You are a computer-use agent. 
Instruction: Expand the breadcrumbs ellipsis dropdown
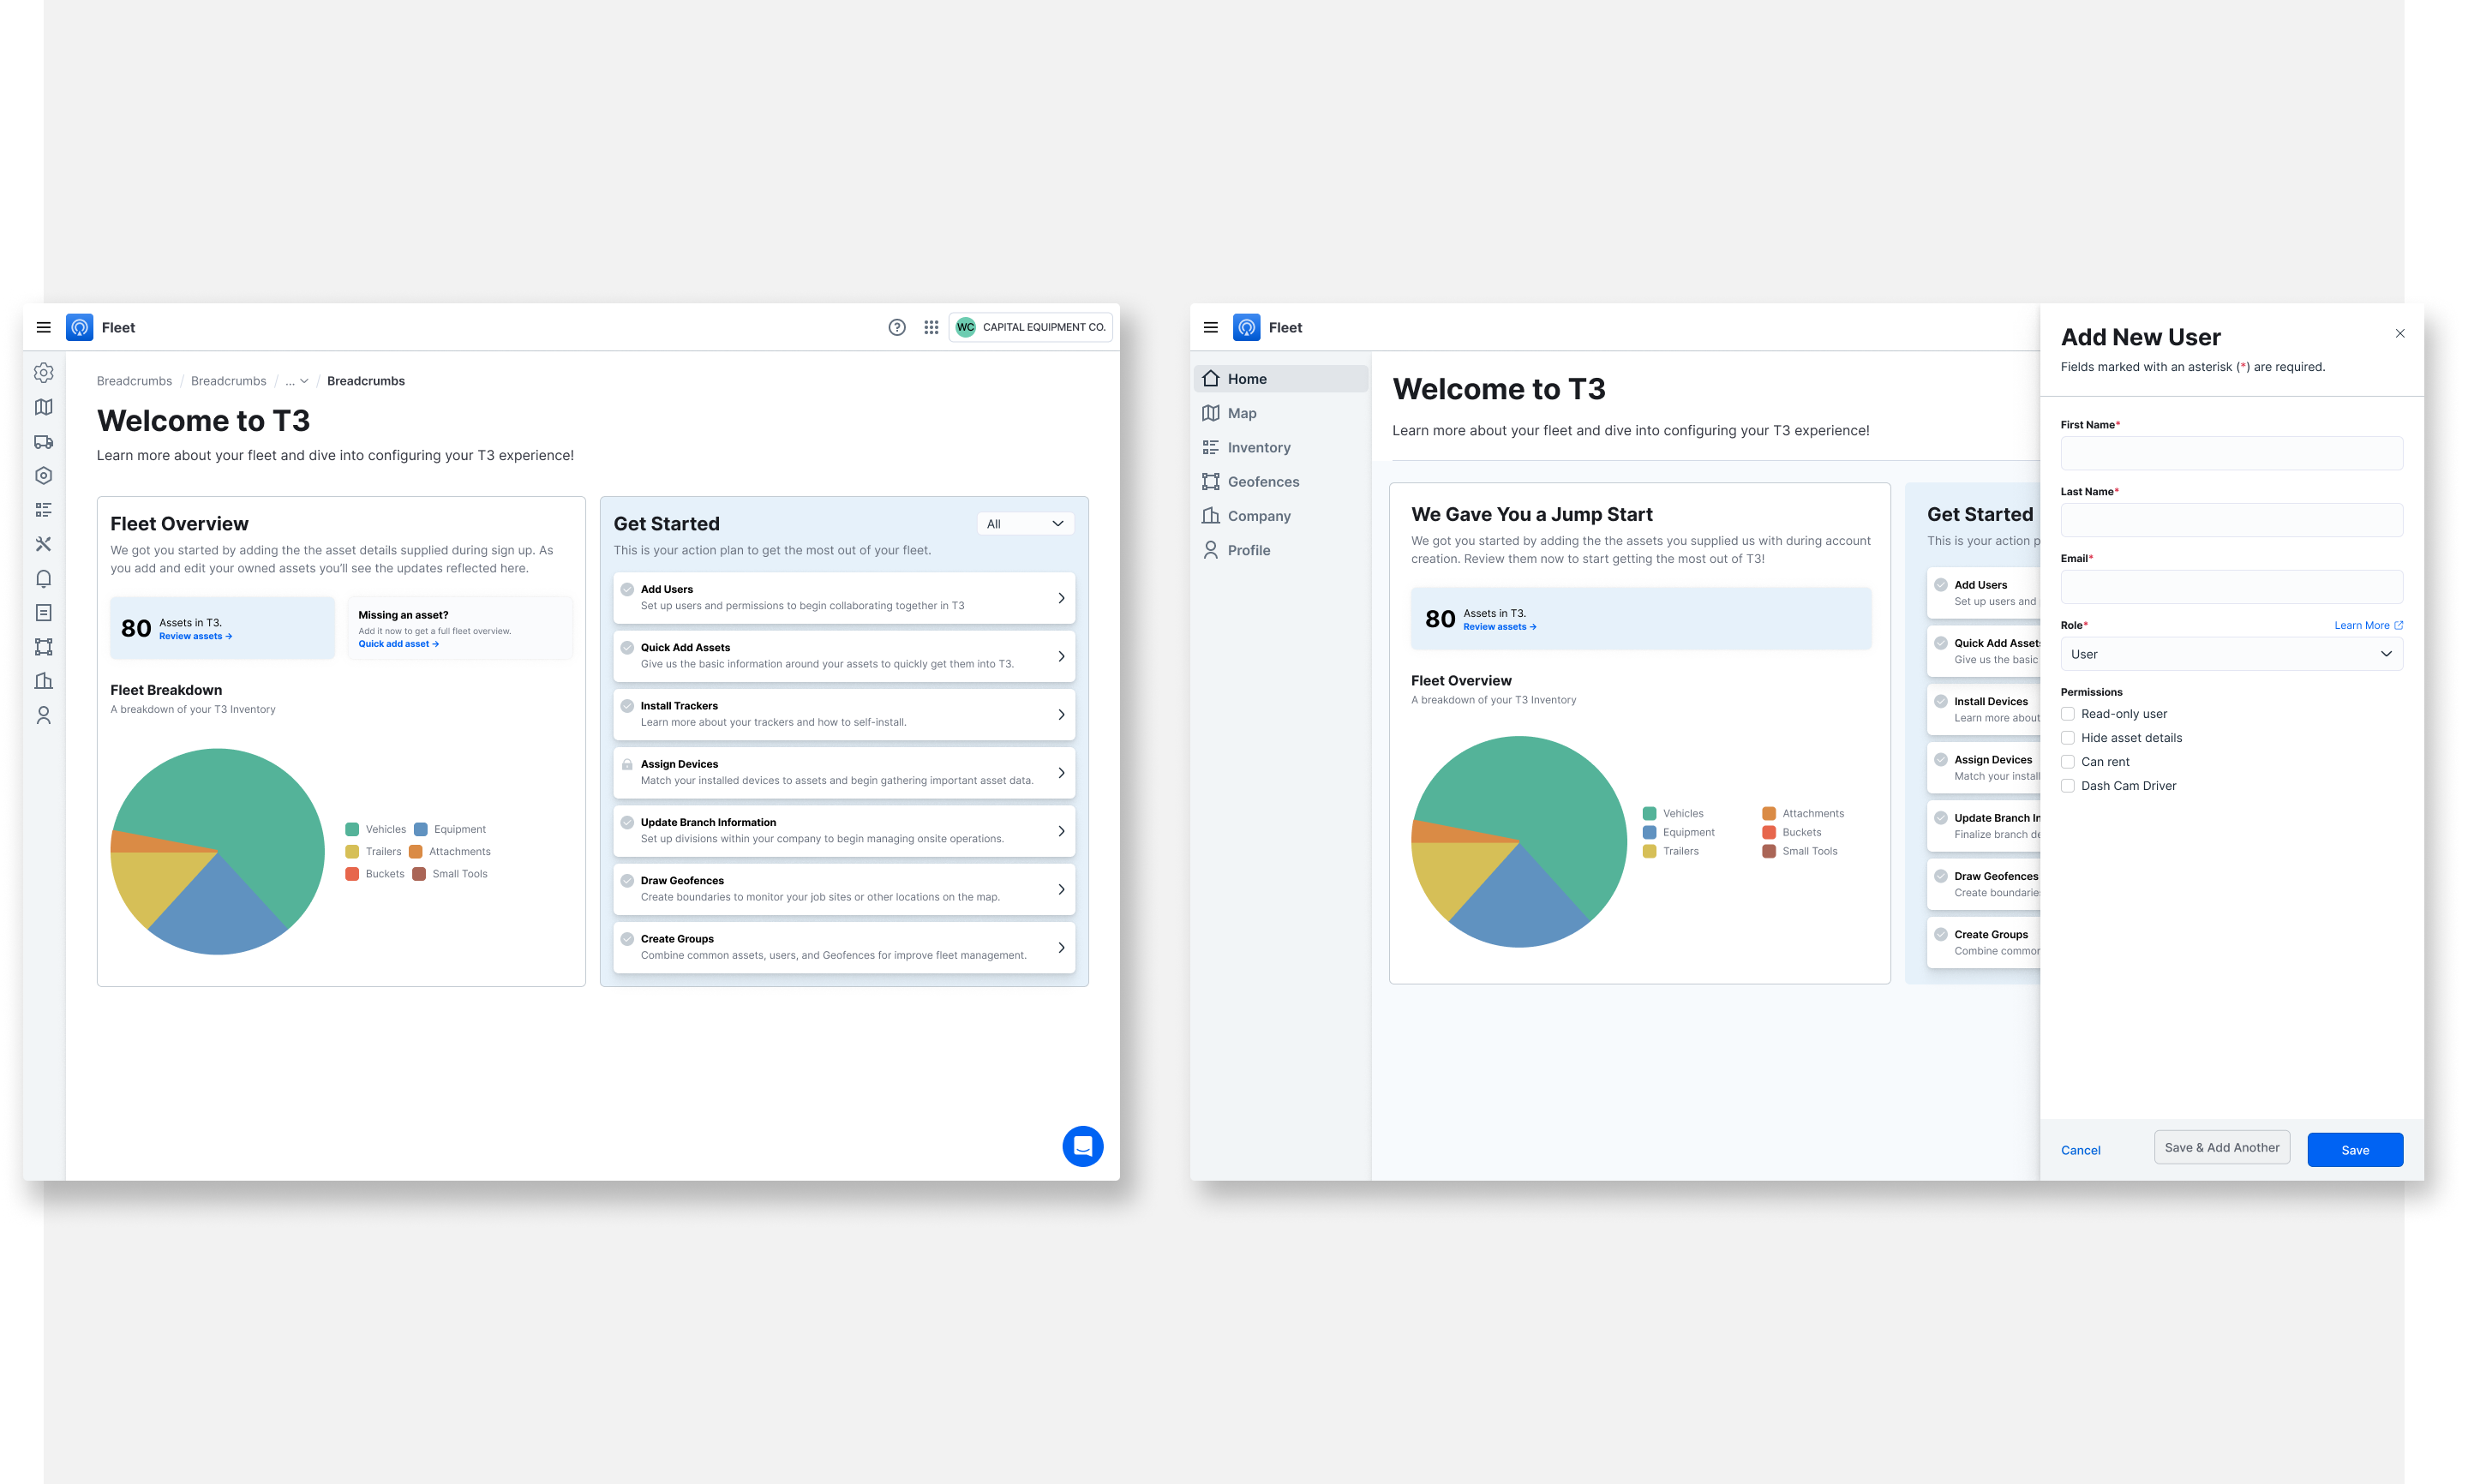point(296,381)
